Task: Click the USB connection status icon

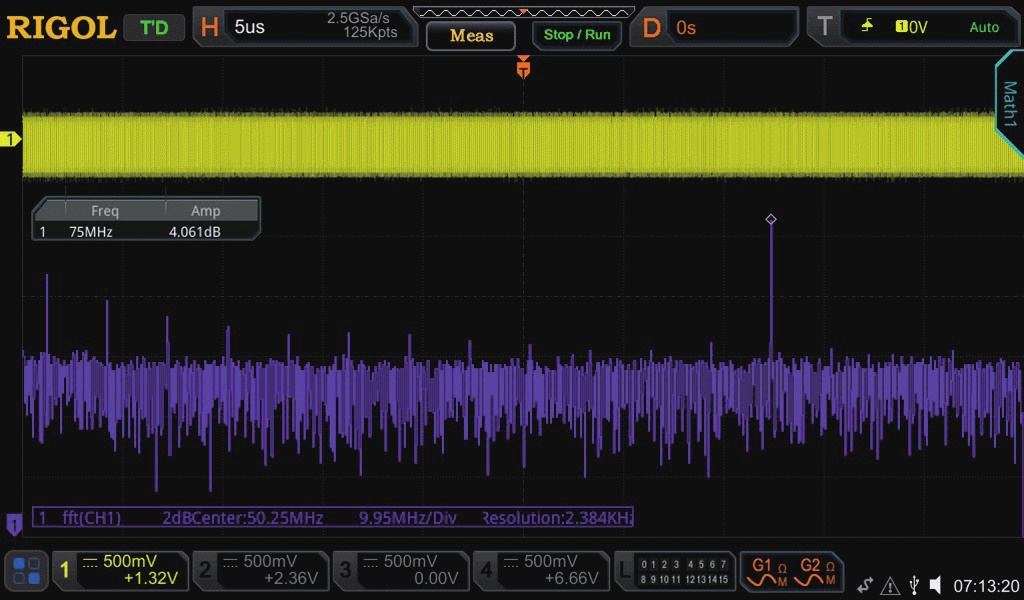Action: coord(914,585)
